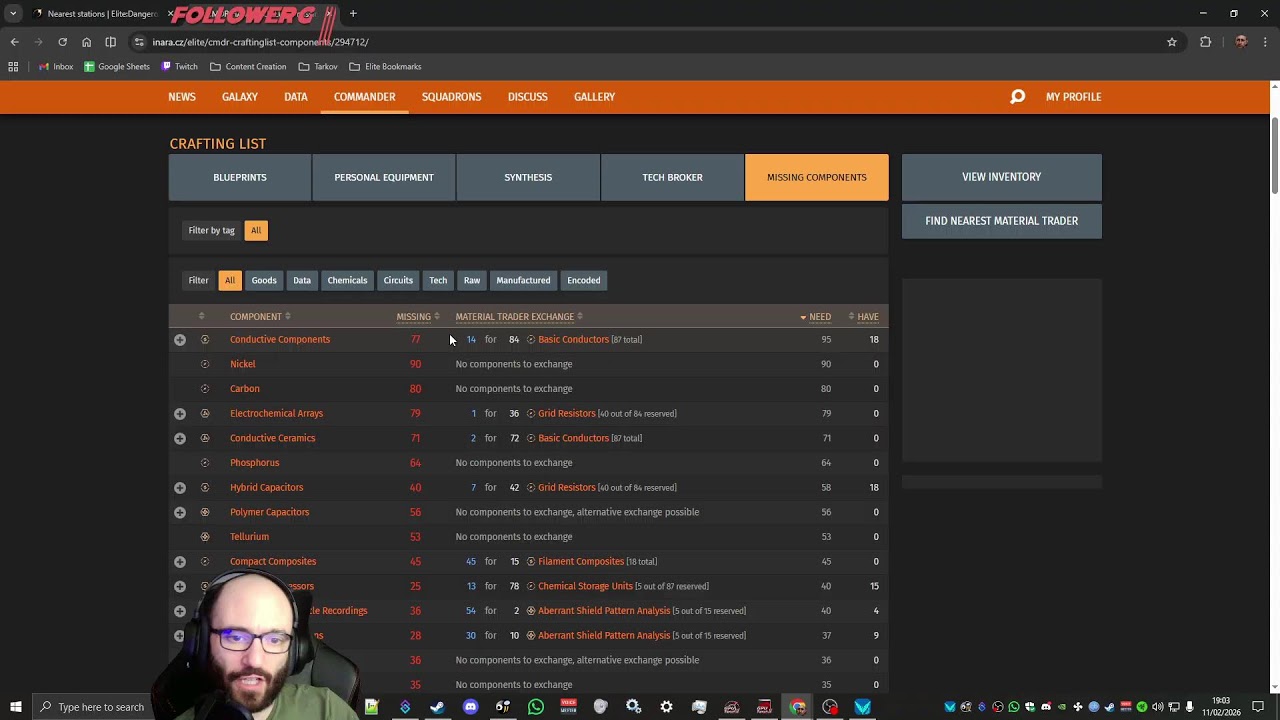Open the Windows notification center icon
1280x720 pixels.
pyautogui.click(x=1258, y=707)
